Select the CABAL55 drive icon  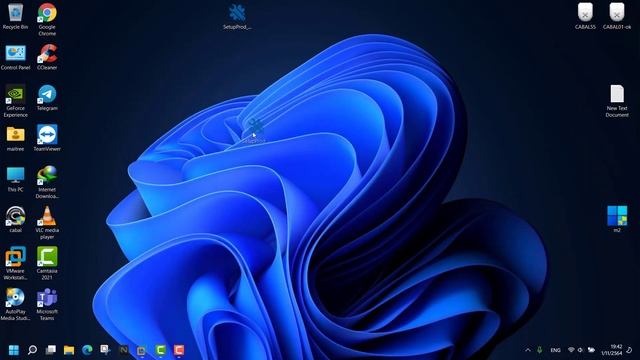click(585, 16)
